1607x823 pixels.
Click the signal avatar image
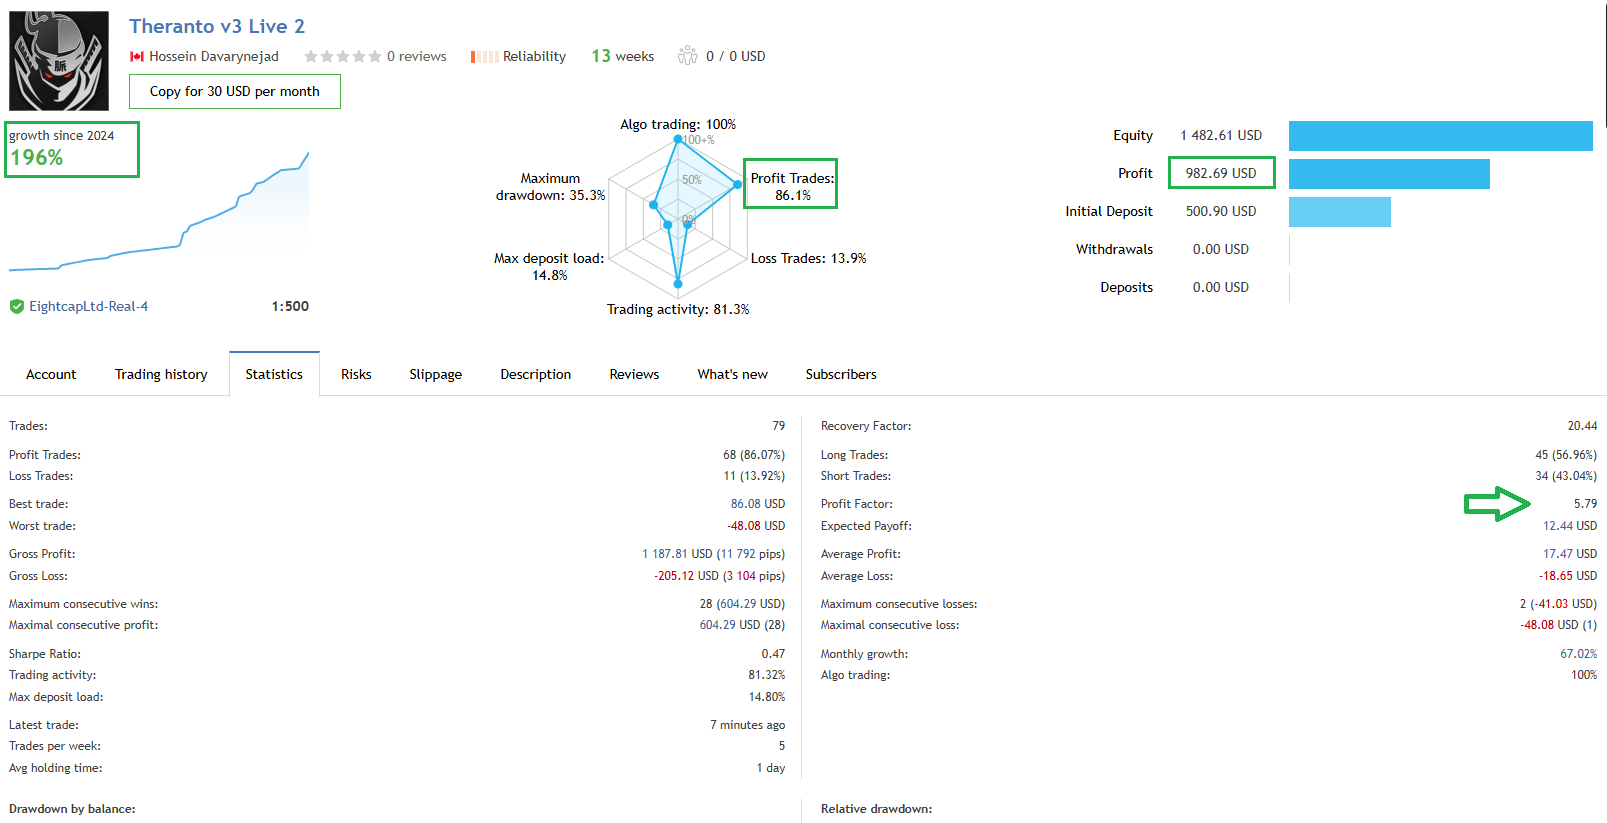point(59,60)
